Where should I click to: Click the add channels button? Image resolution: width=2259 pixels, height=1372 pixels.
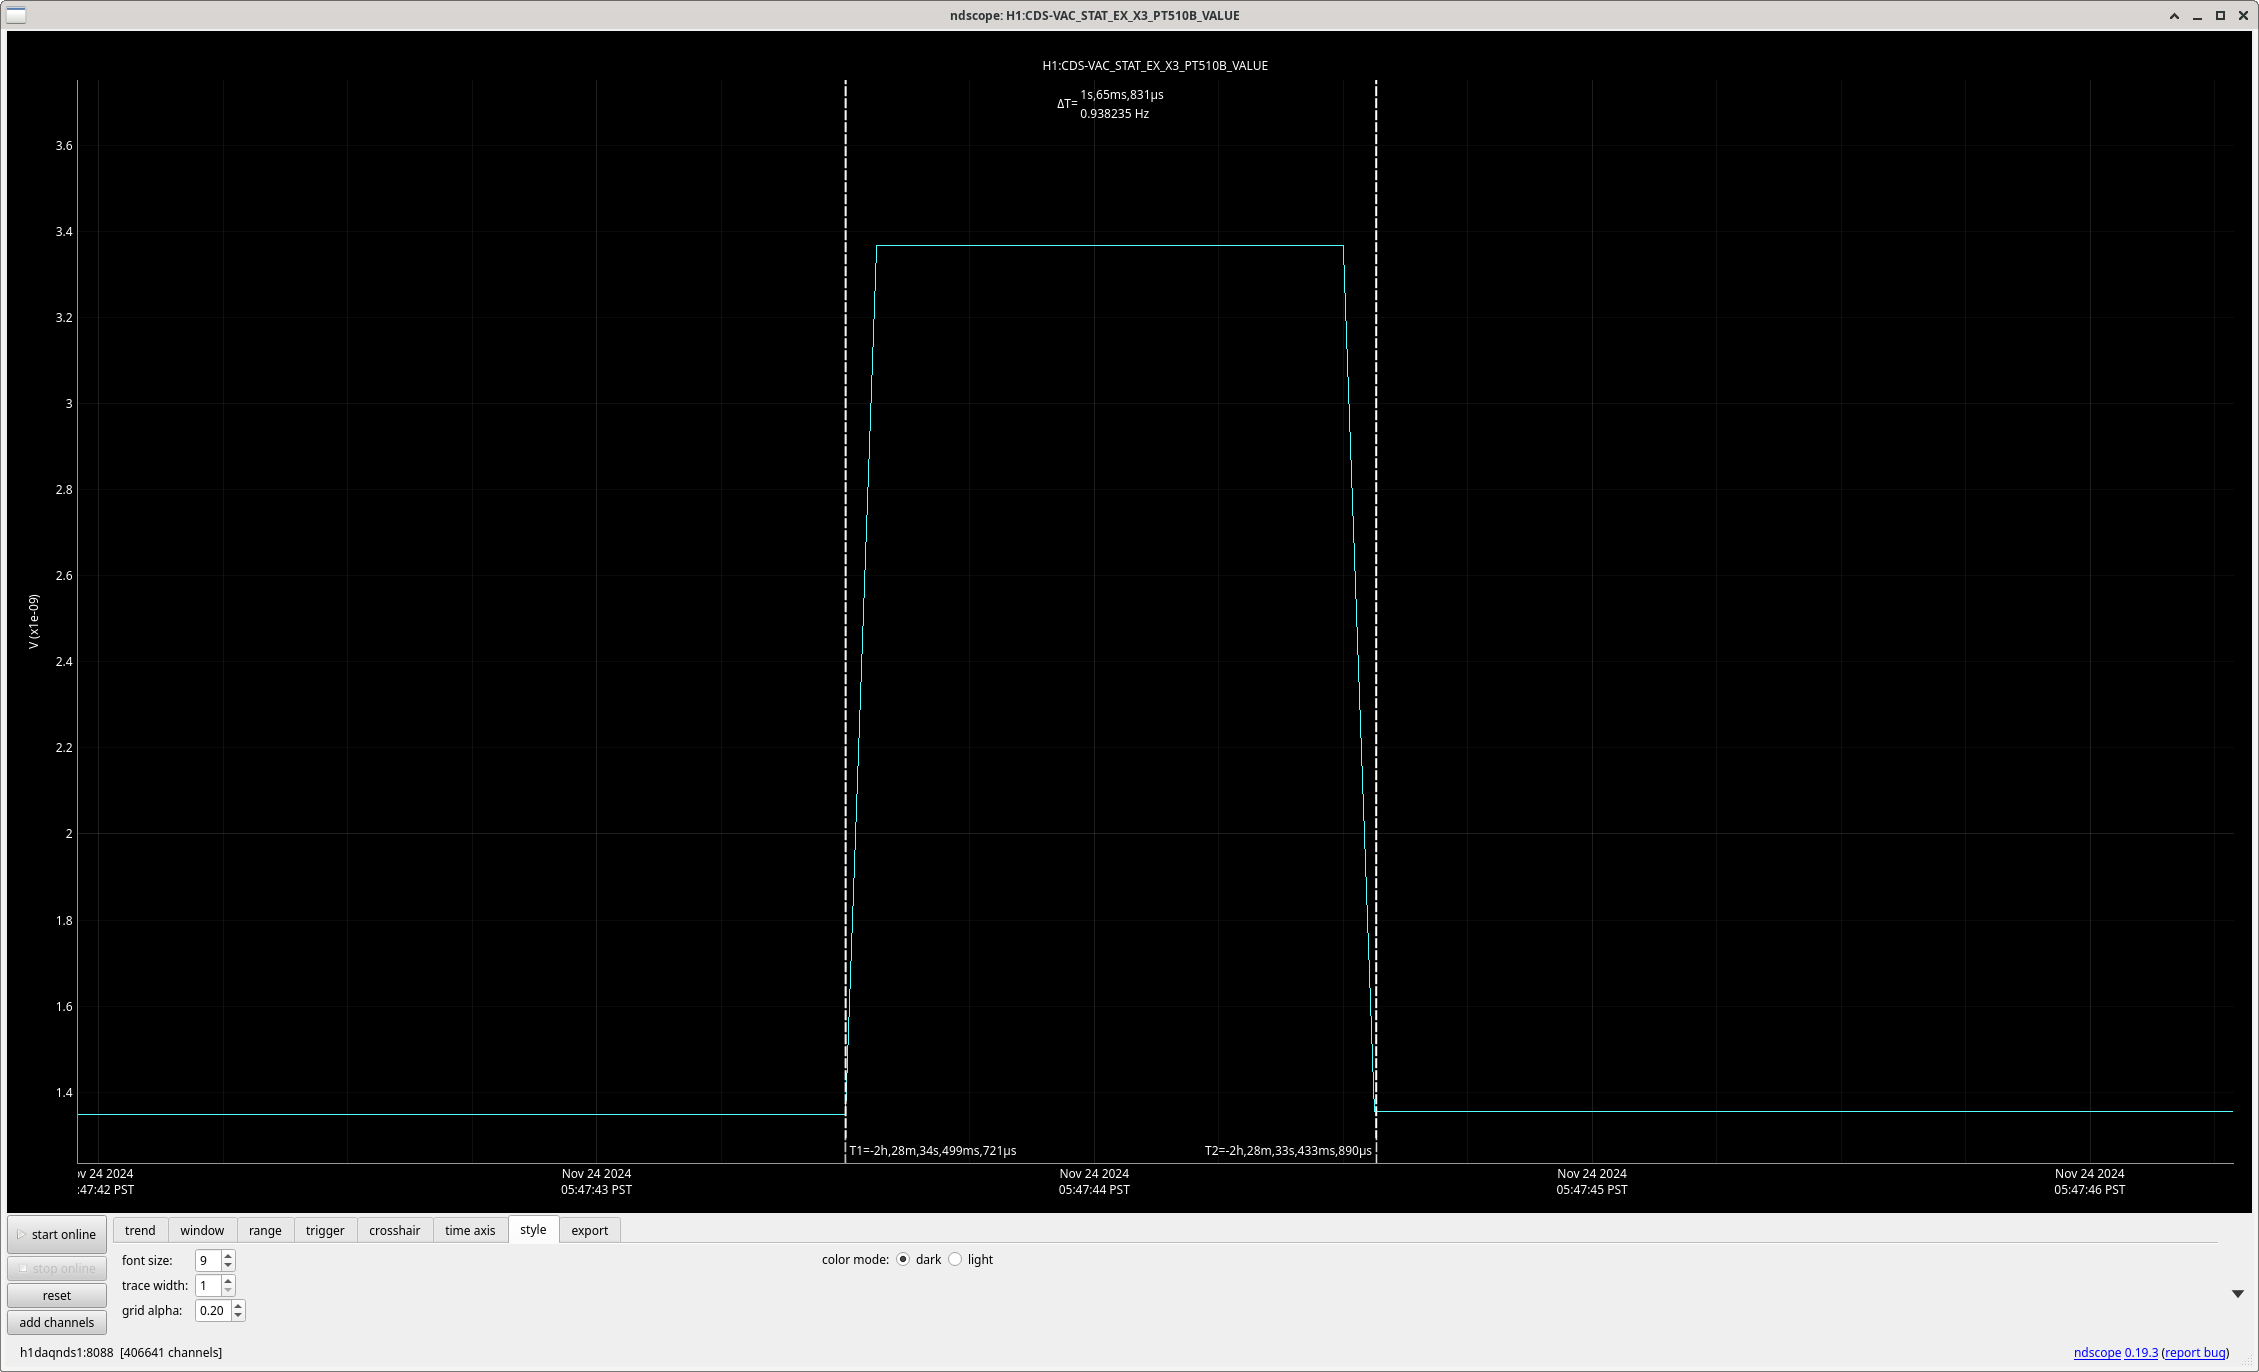(57, 1322)
